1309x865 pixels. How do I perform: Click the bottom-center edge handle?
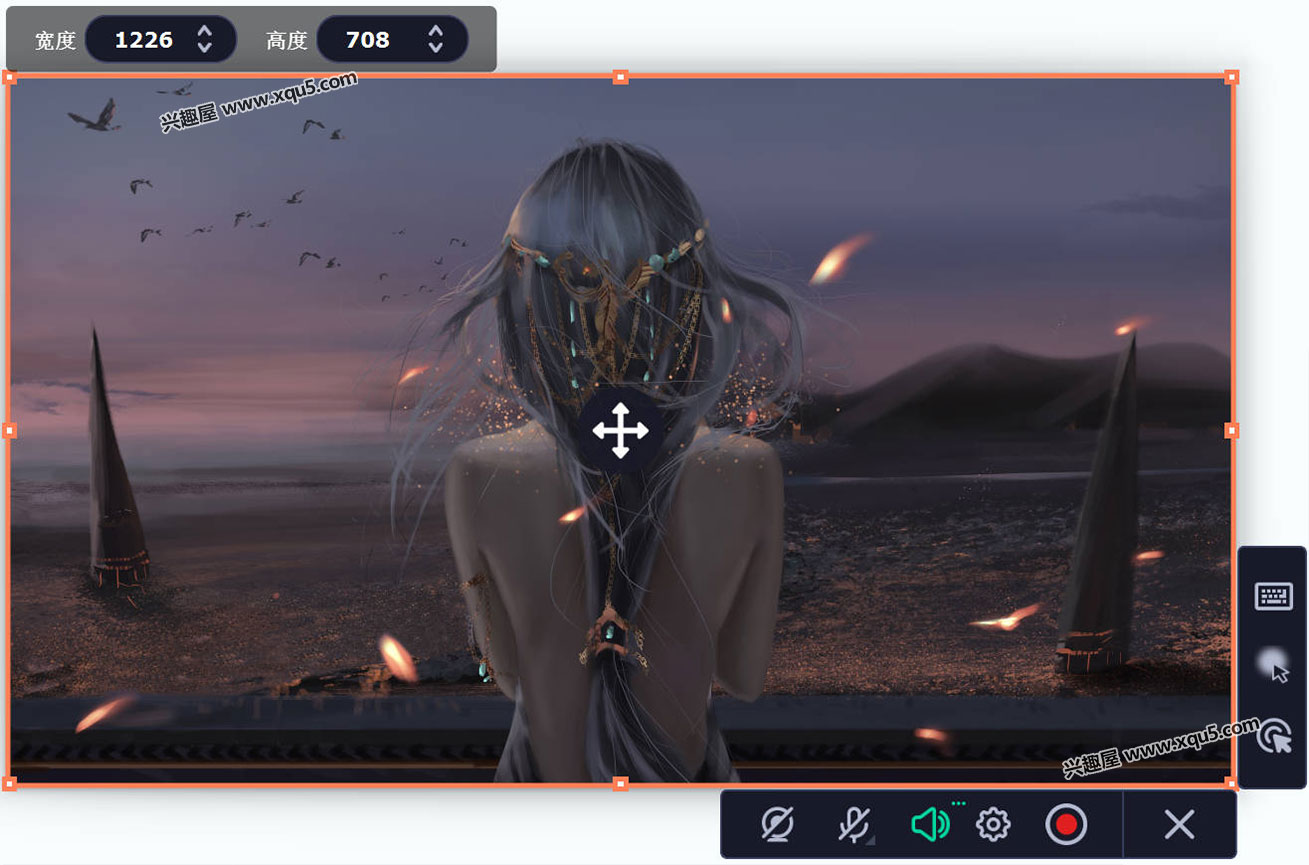(621, 784)
